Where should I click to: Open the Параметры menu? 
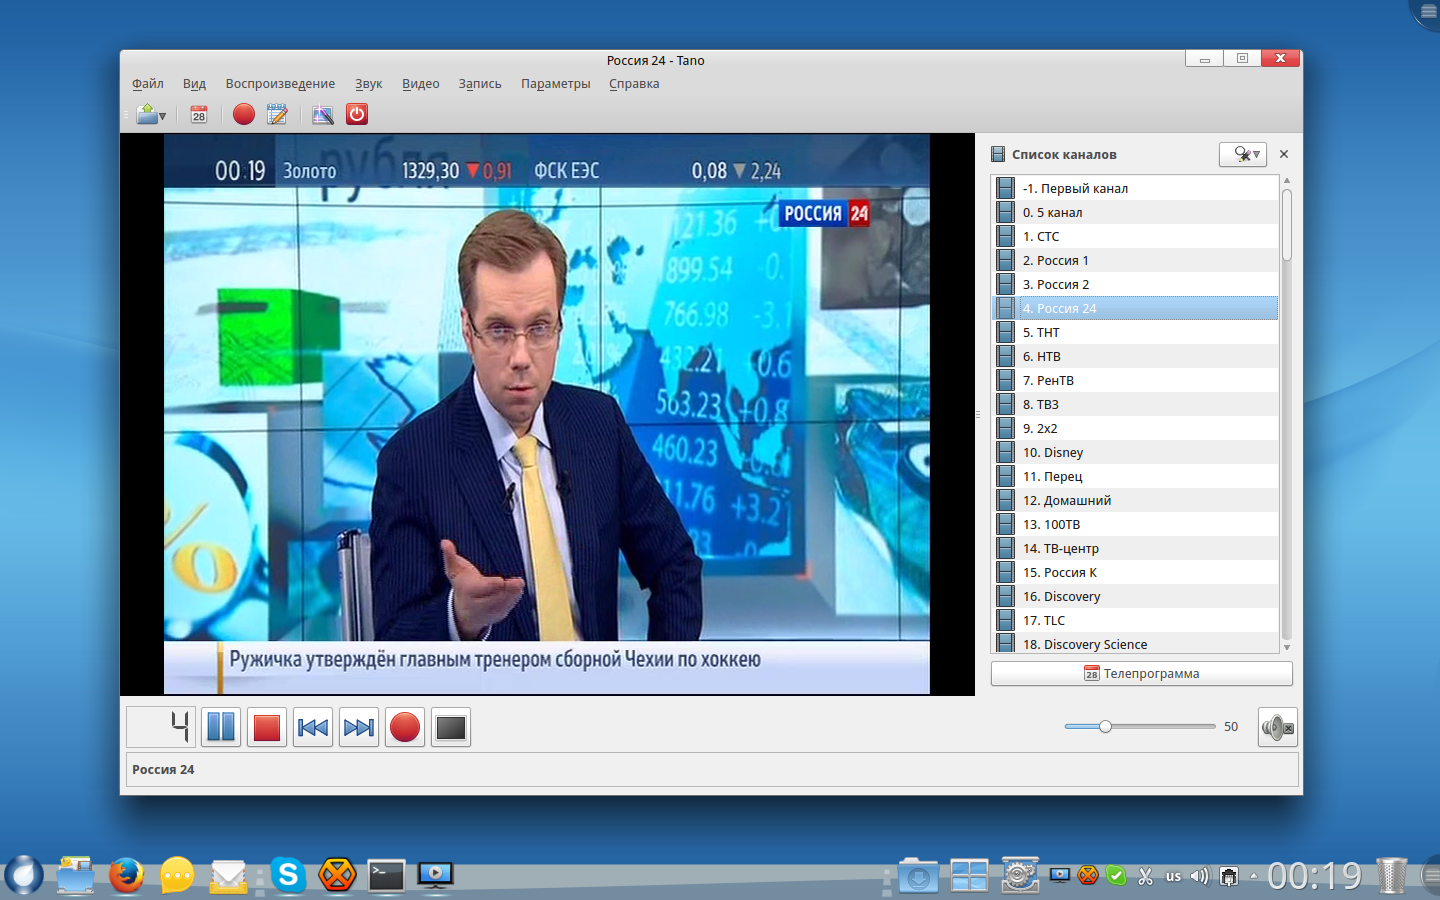[555, 84]
